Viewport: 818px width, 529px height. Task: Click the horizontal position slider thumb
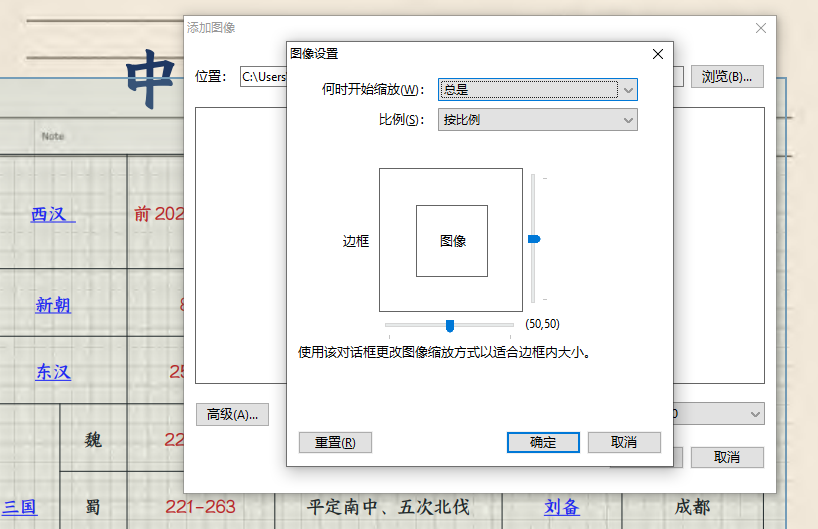pos(450,325)
